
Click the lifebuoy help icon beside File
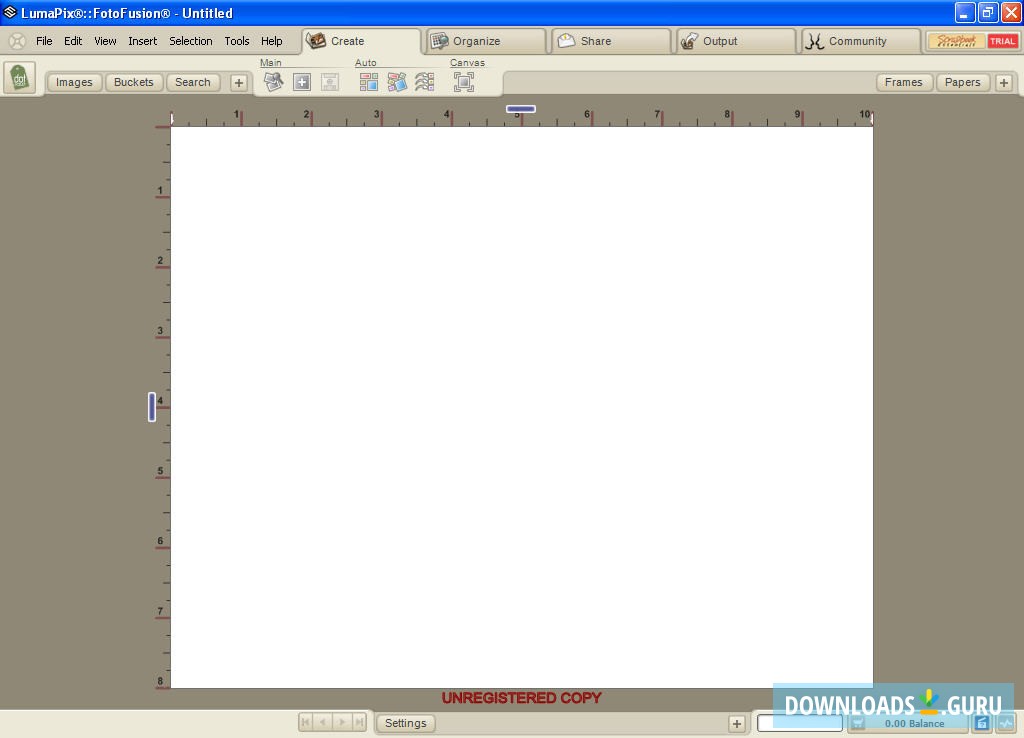pyautogui.click(x=18, y=41)
